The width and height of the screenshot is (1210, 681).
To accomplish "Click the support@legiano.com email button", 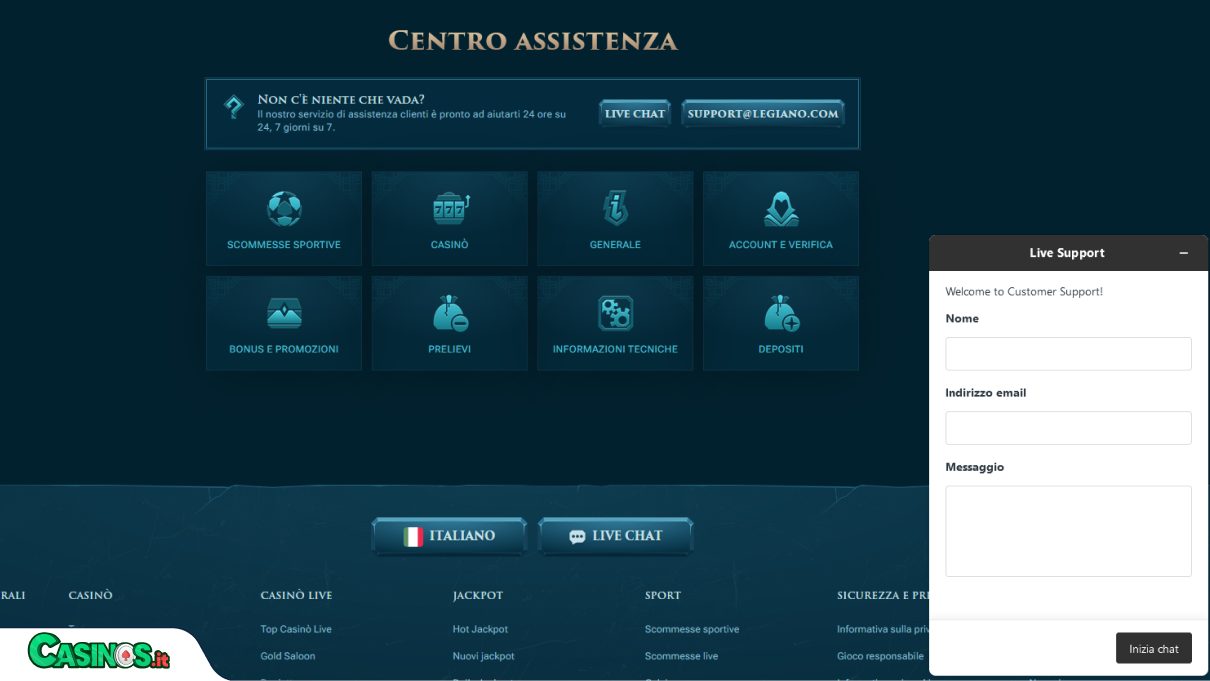I will point(763,113).
